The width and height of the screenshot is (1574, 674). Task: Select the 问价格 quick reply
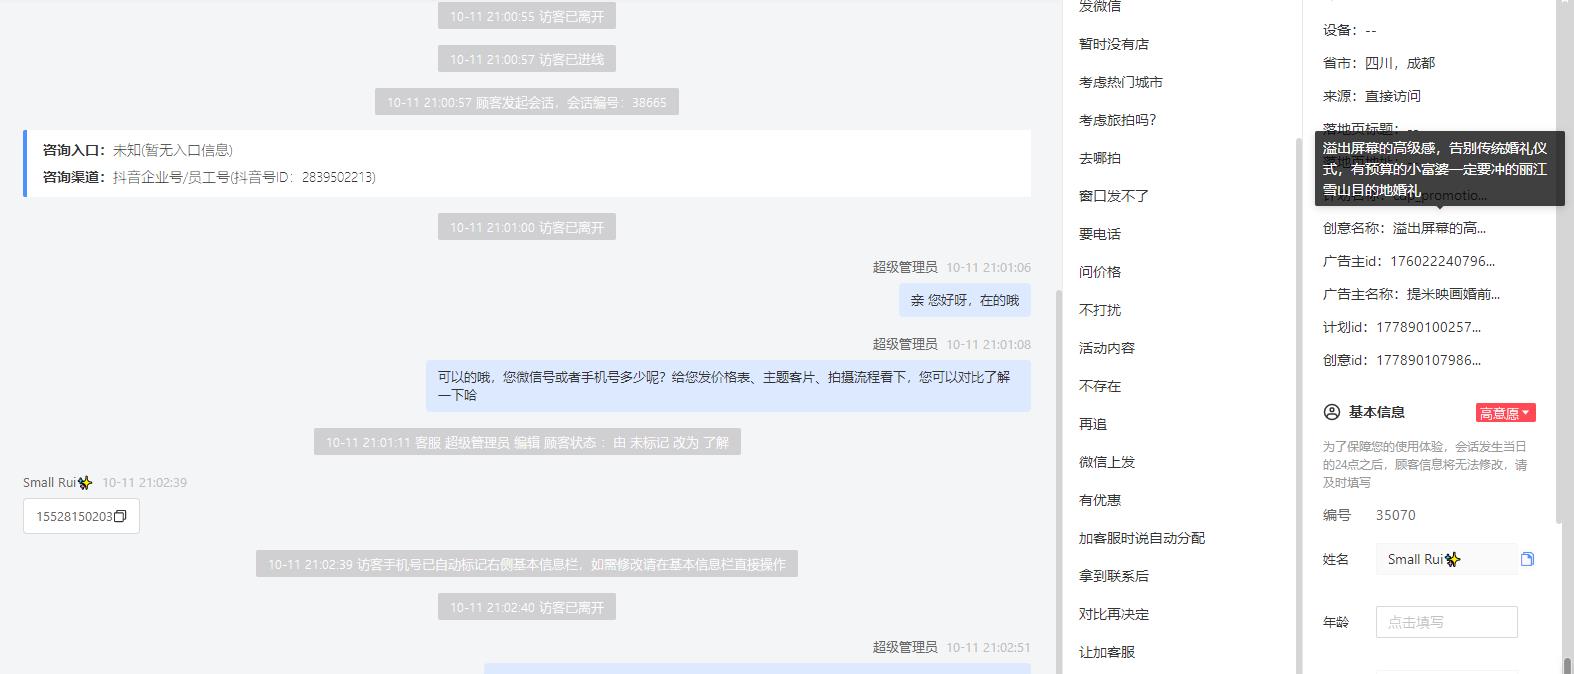tap(1100, 272)
